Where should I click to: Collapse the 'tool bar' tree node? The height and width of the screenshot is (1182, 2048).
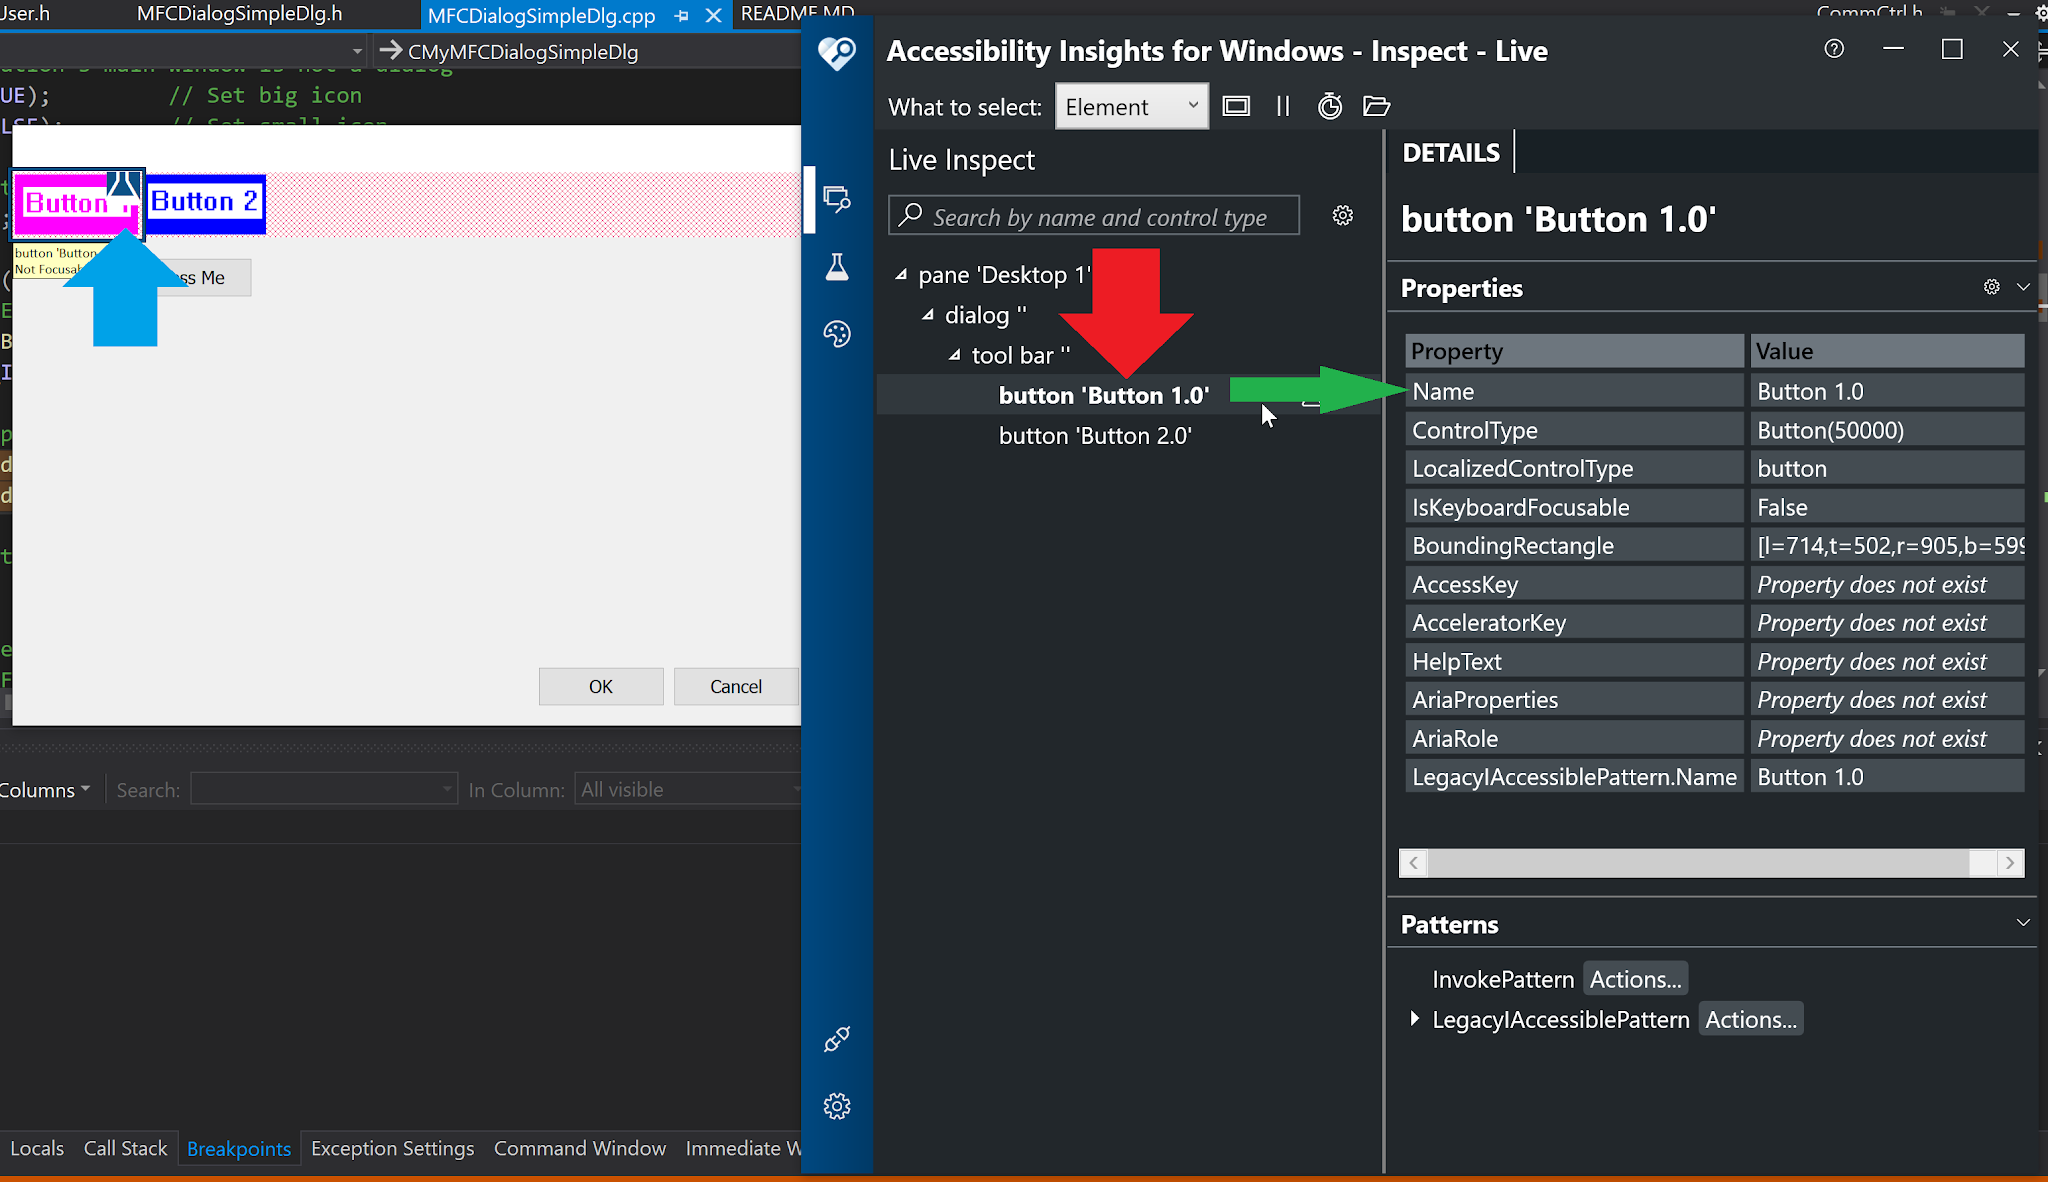pos(955,355)
